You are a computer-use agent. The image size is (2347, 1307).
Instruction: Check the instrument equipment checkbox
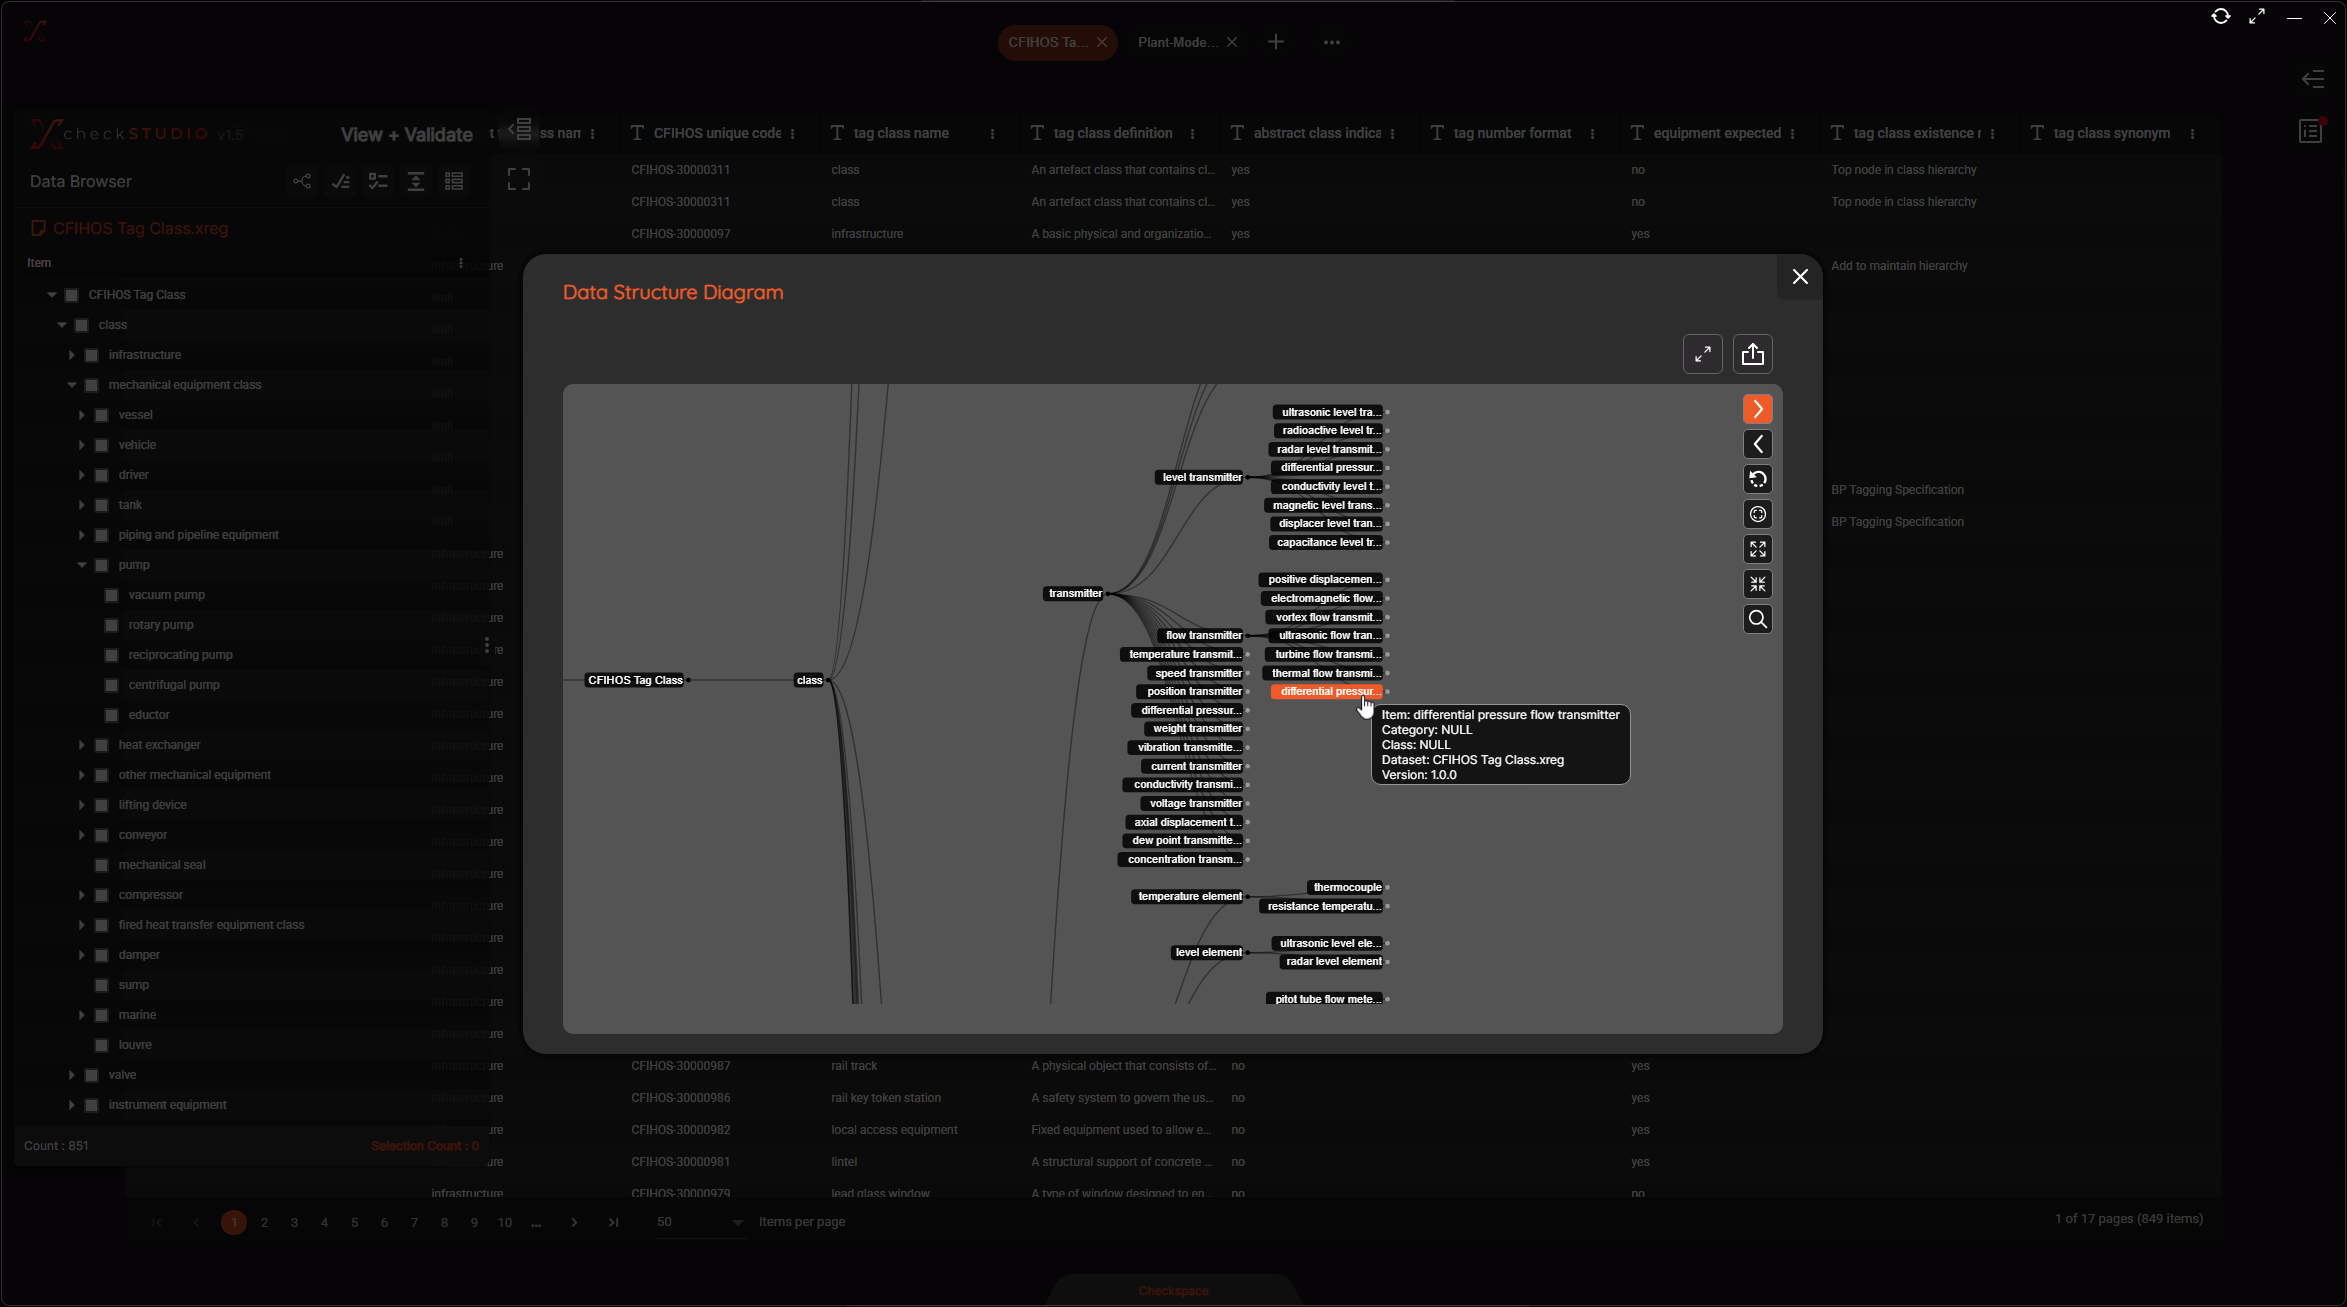92,1105
